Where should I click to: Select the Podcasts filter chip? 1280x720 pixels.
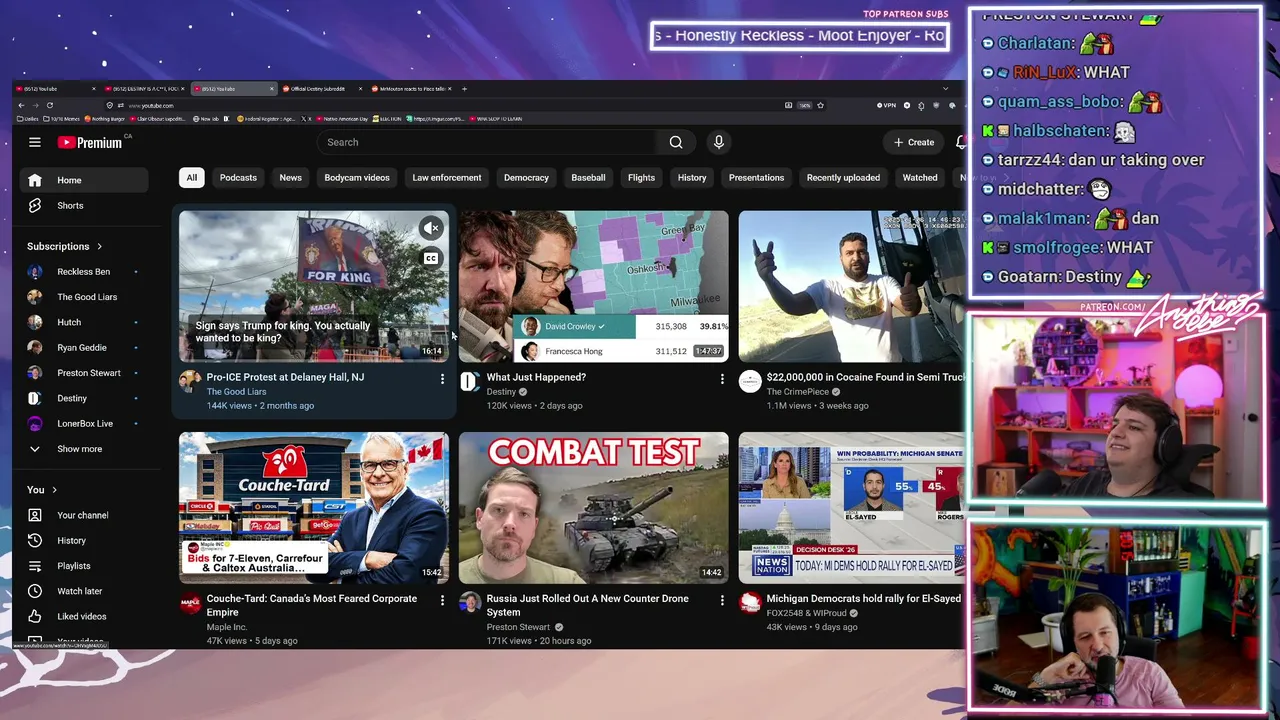click(238, 178)
